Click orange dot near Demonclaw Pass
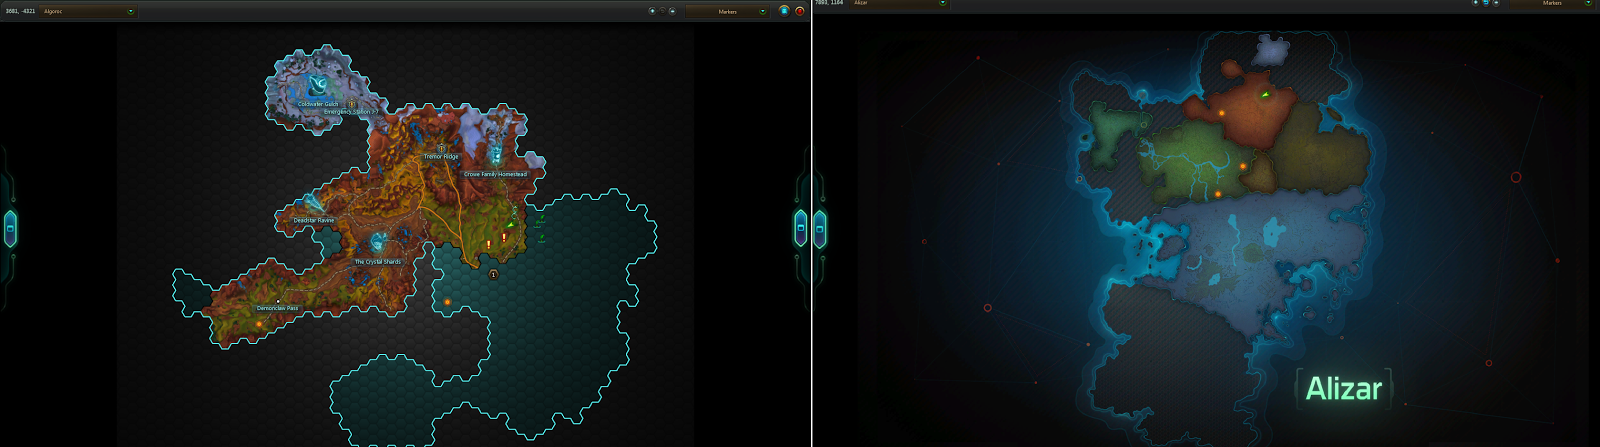Screen dimensions: 1600x447 (x=259, y=324)
